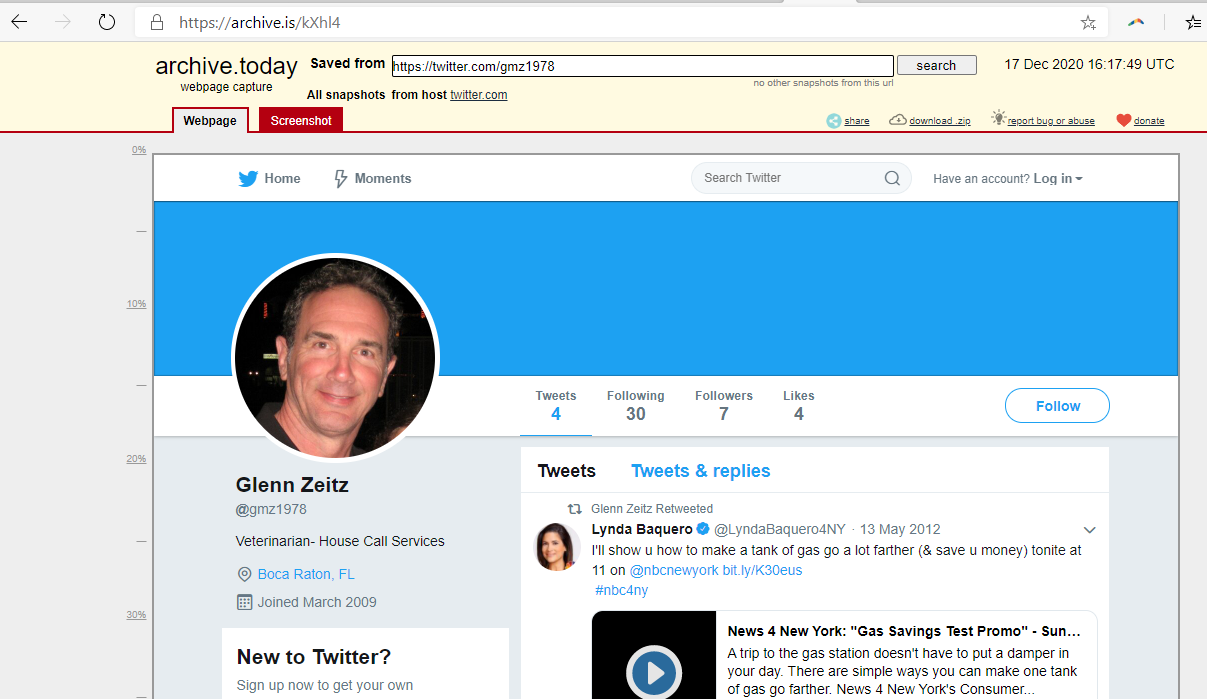The height and width of the screenshot is (699, 1207).
Task: Click the archive search button
Action: [936, 66]
